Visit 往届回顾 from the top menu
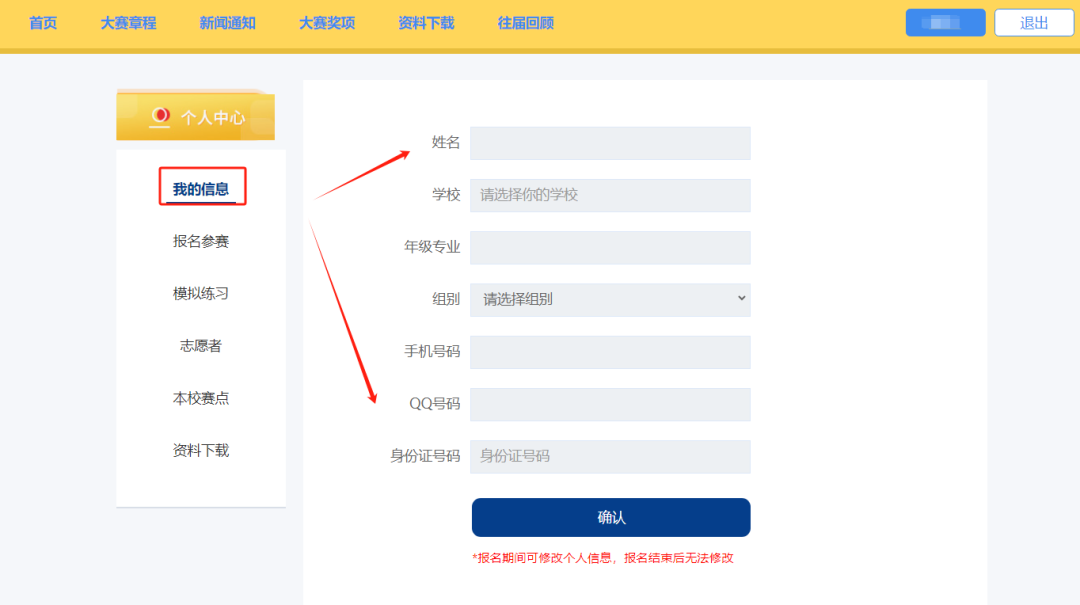Viewport: 1080px width, 605px height. [x=525, y=23]
